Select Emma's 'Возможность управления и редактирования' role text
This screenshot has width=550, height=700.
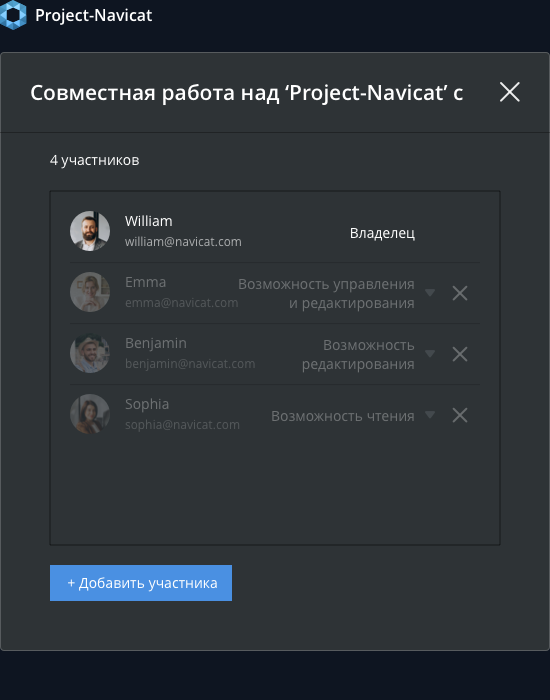[x=326, y=293]
